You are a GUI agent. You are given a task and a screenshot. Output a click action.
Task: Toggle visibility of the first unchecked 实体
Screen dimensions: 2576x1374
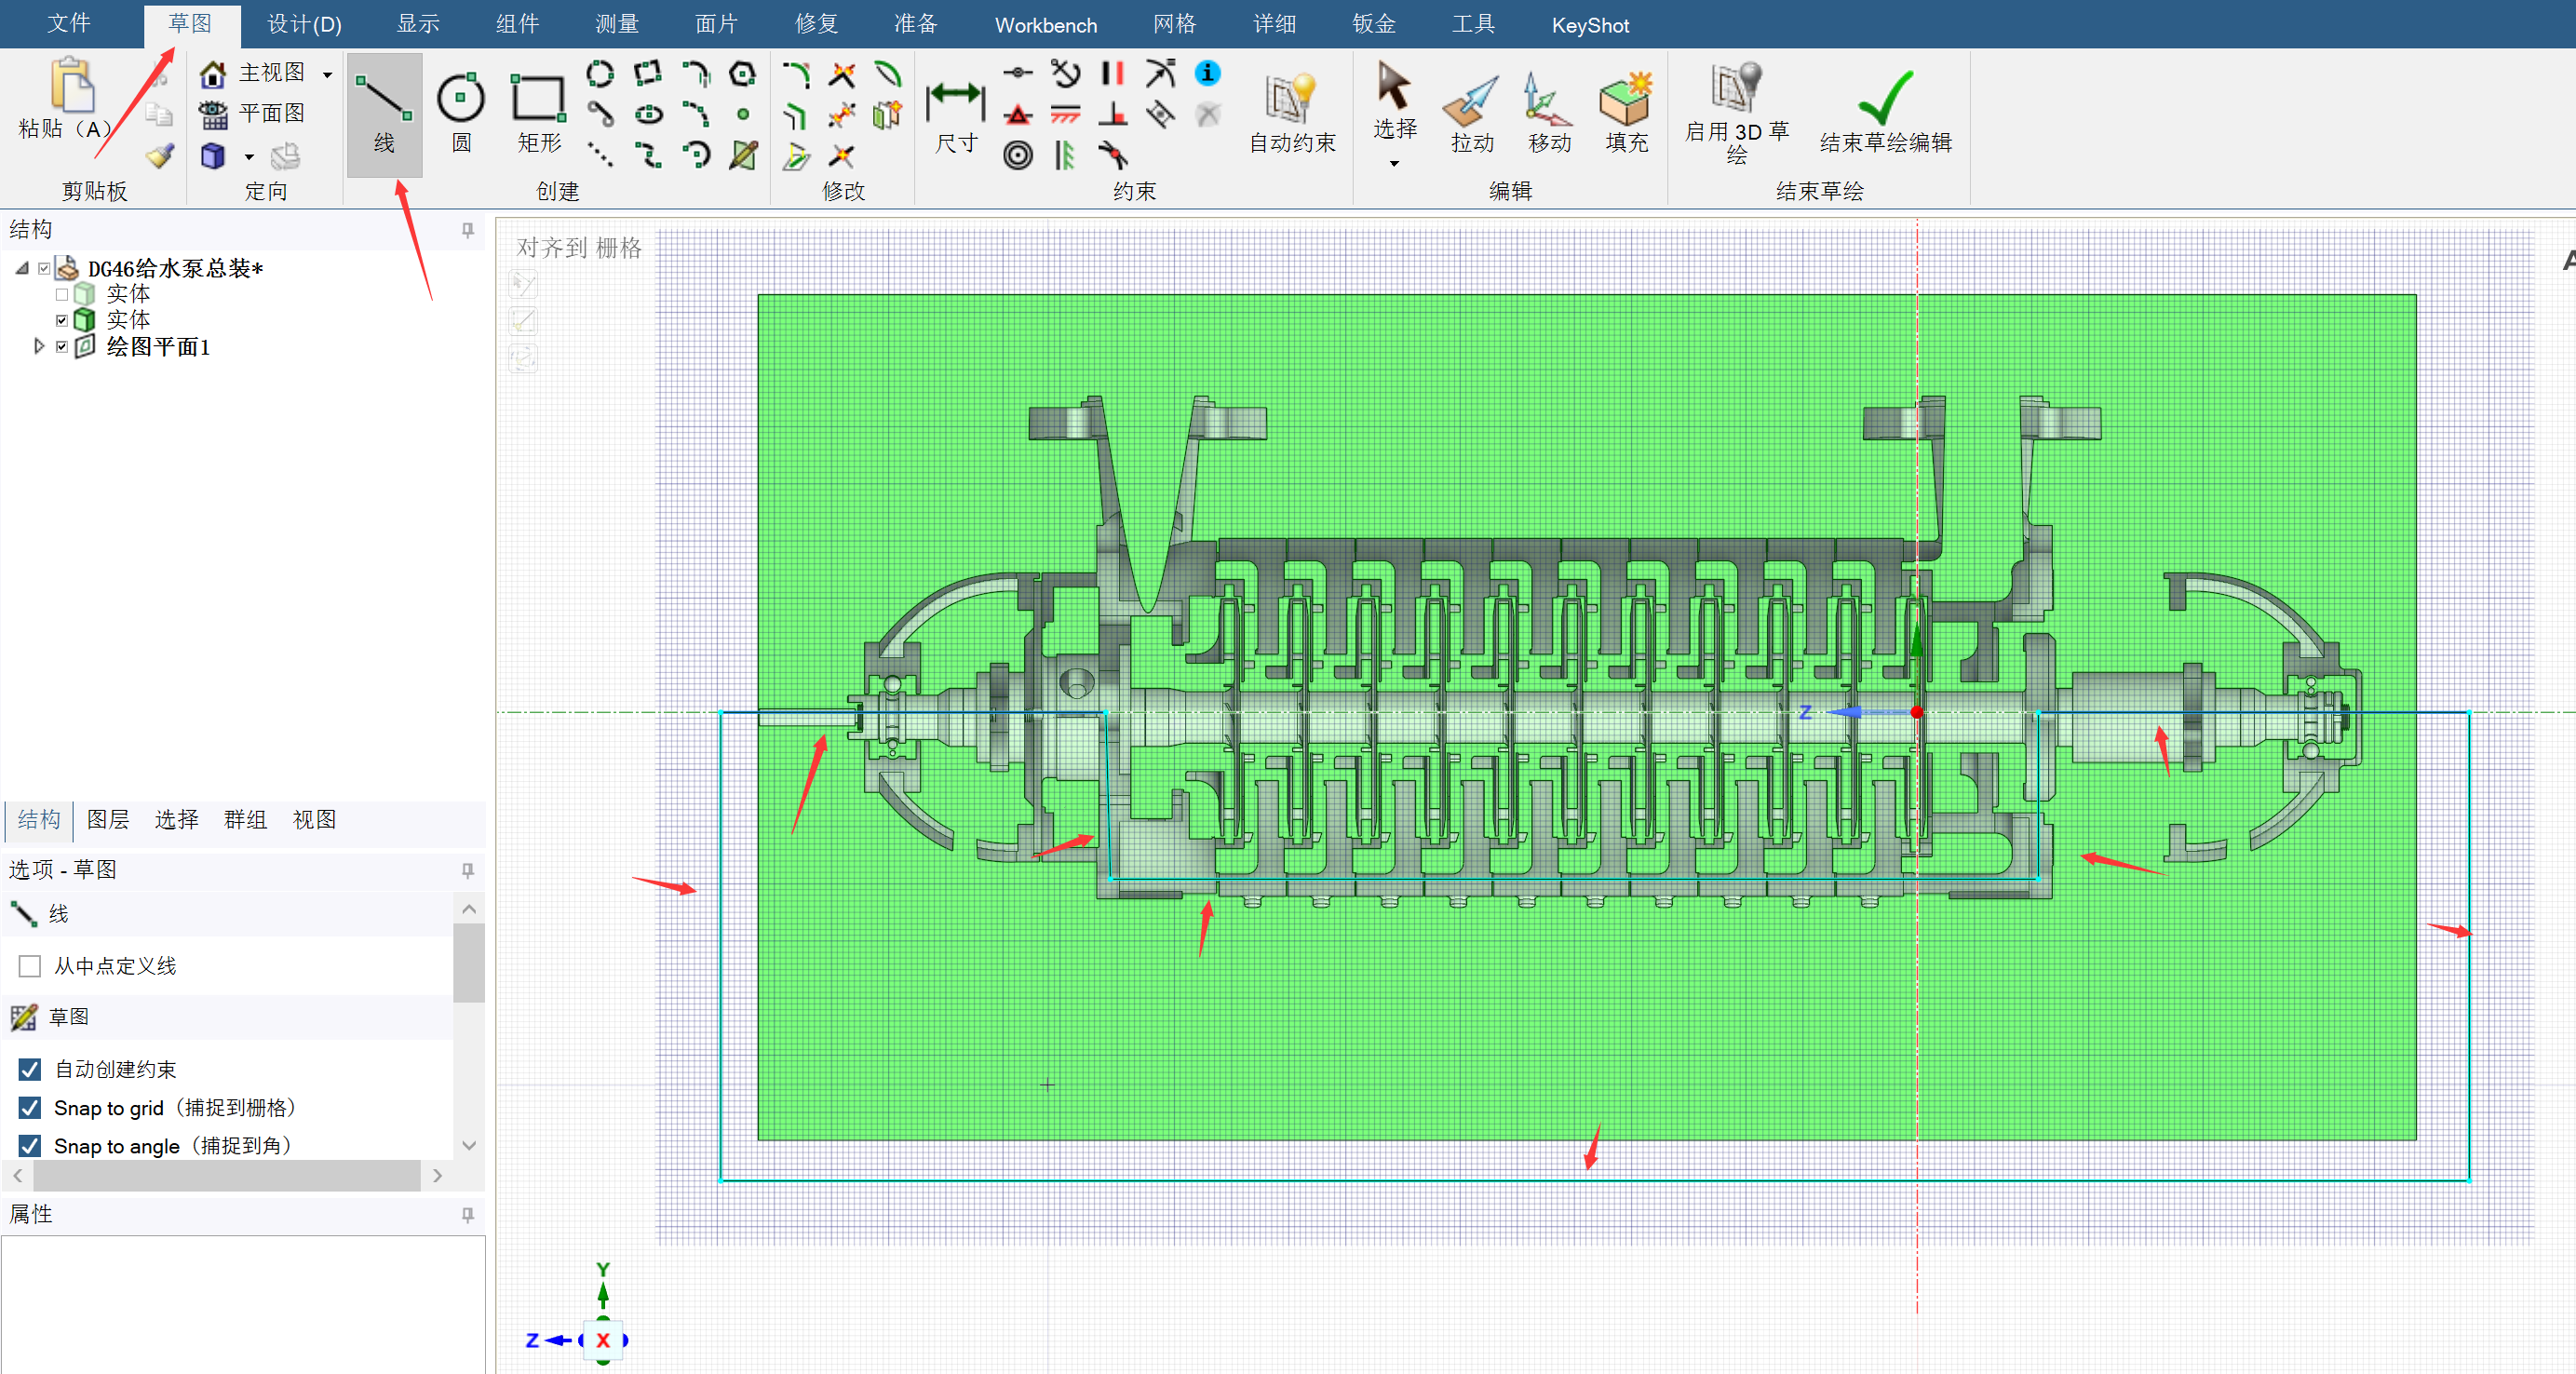(x=62, y=294)
